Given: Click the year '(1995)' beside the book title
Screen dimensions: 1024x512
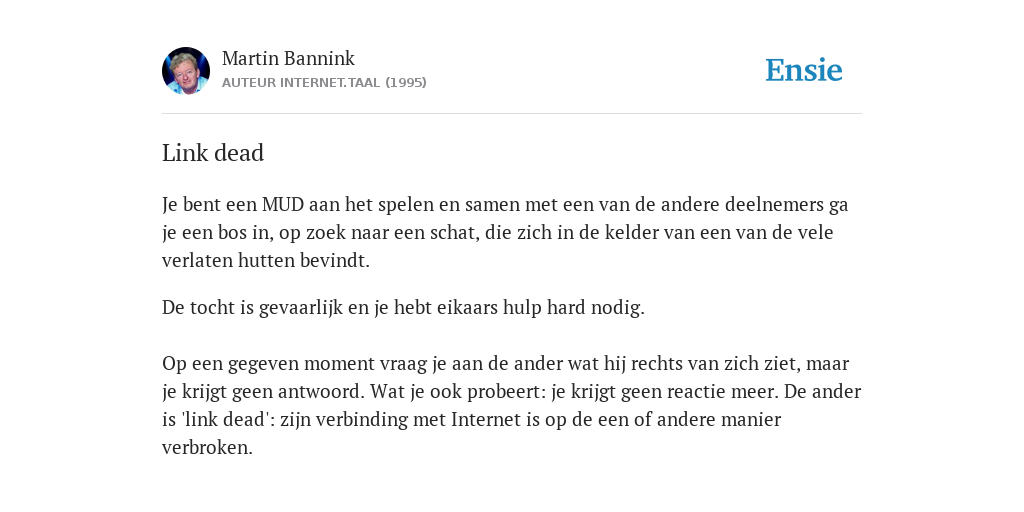Looking at the screenshot, I should (x=406, y=82).
